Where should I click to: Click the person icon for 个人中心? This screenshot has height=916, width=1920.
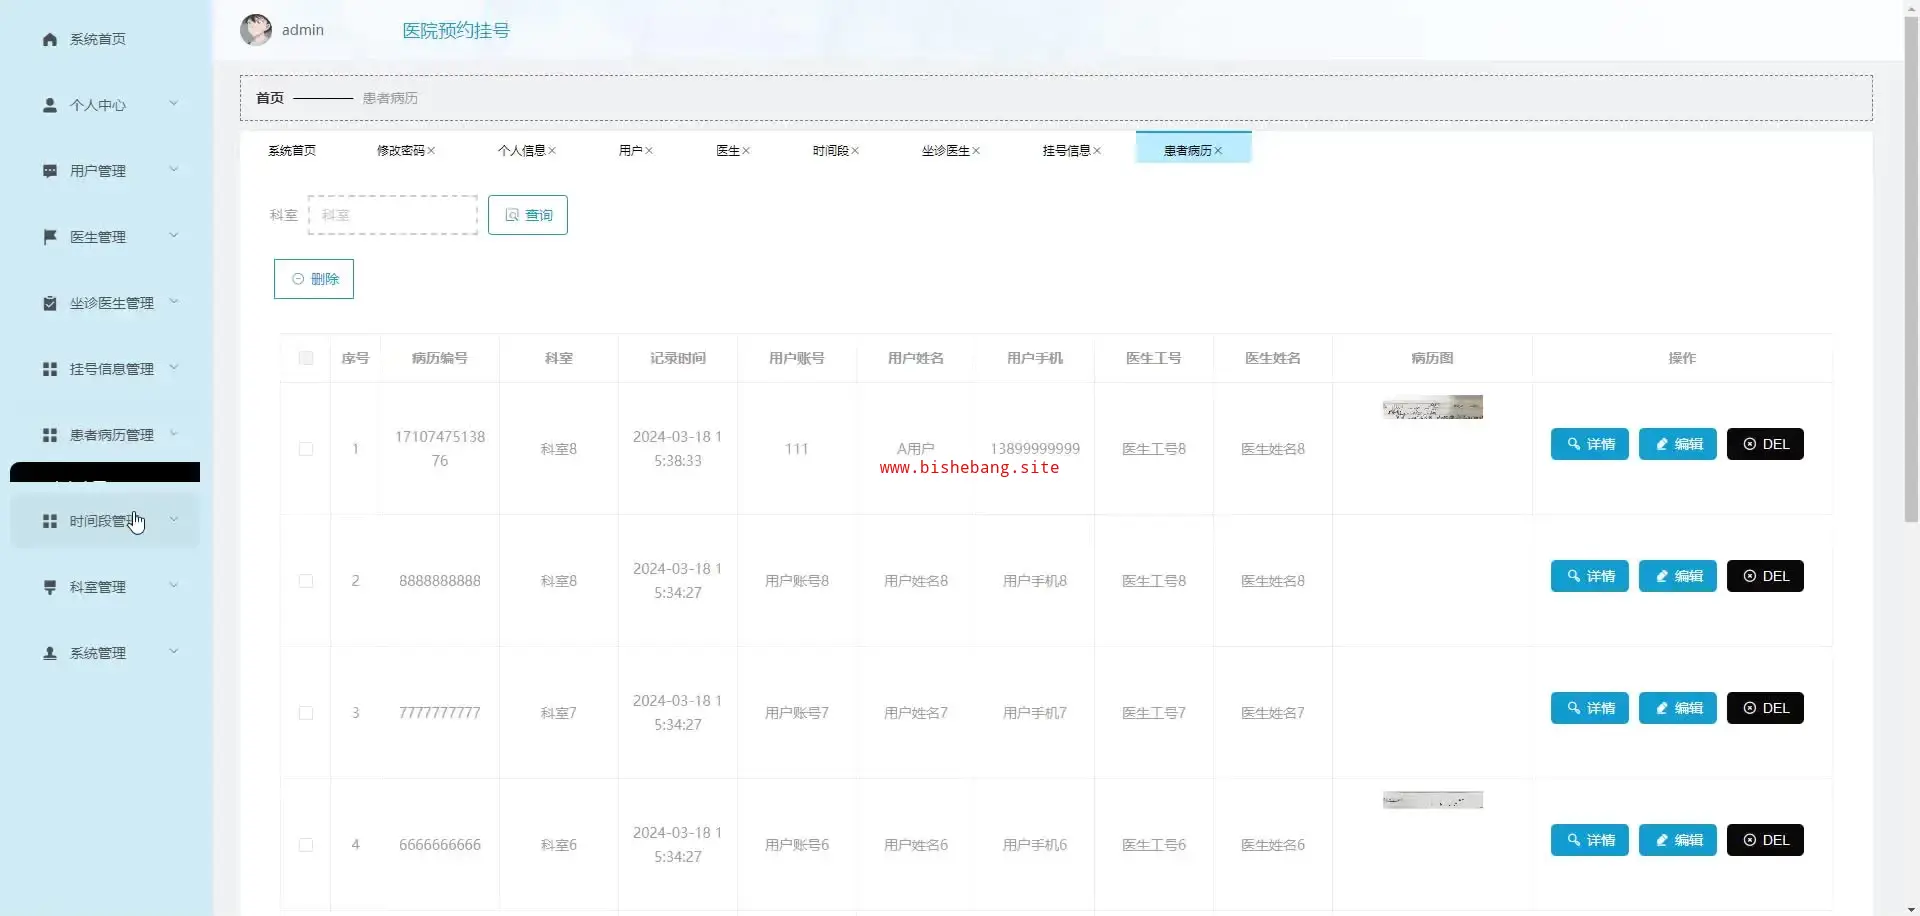(x=50, y=105)
